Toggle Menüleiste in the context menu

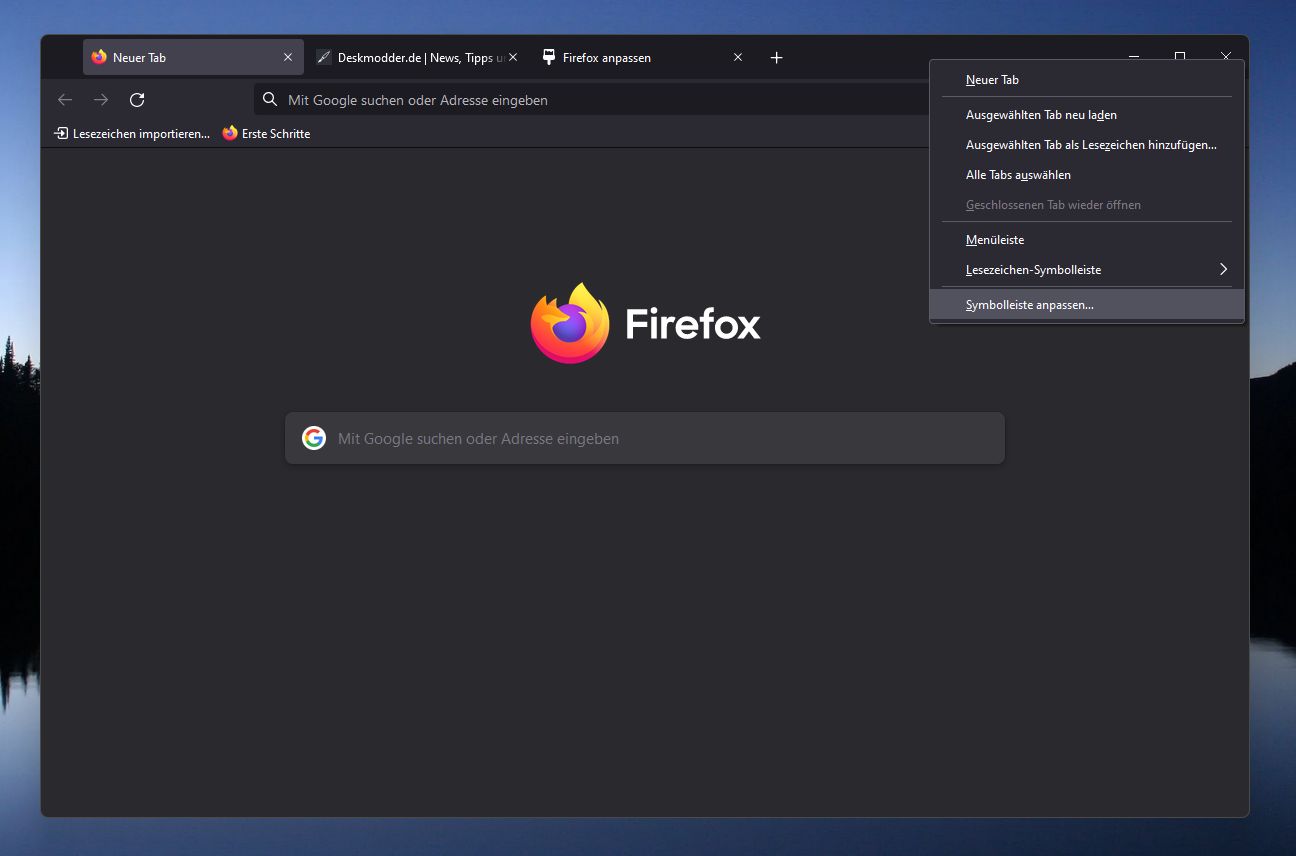995,240
